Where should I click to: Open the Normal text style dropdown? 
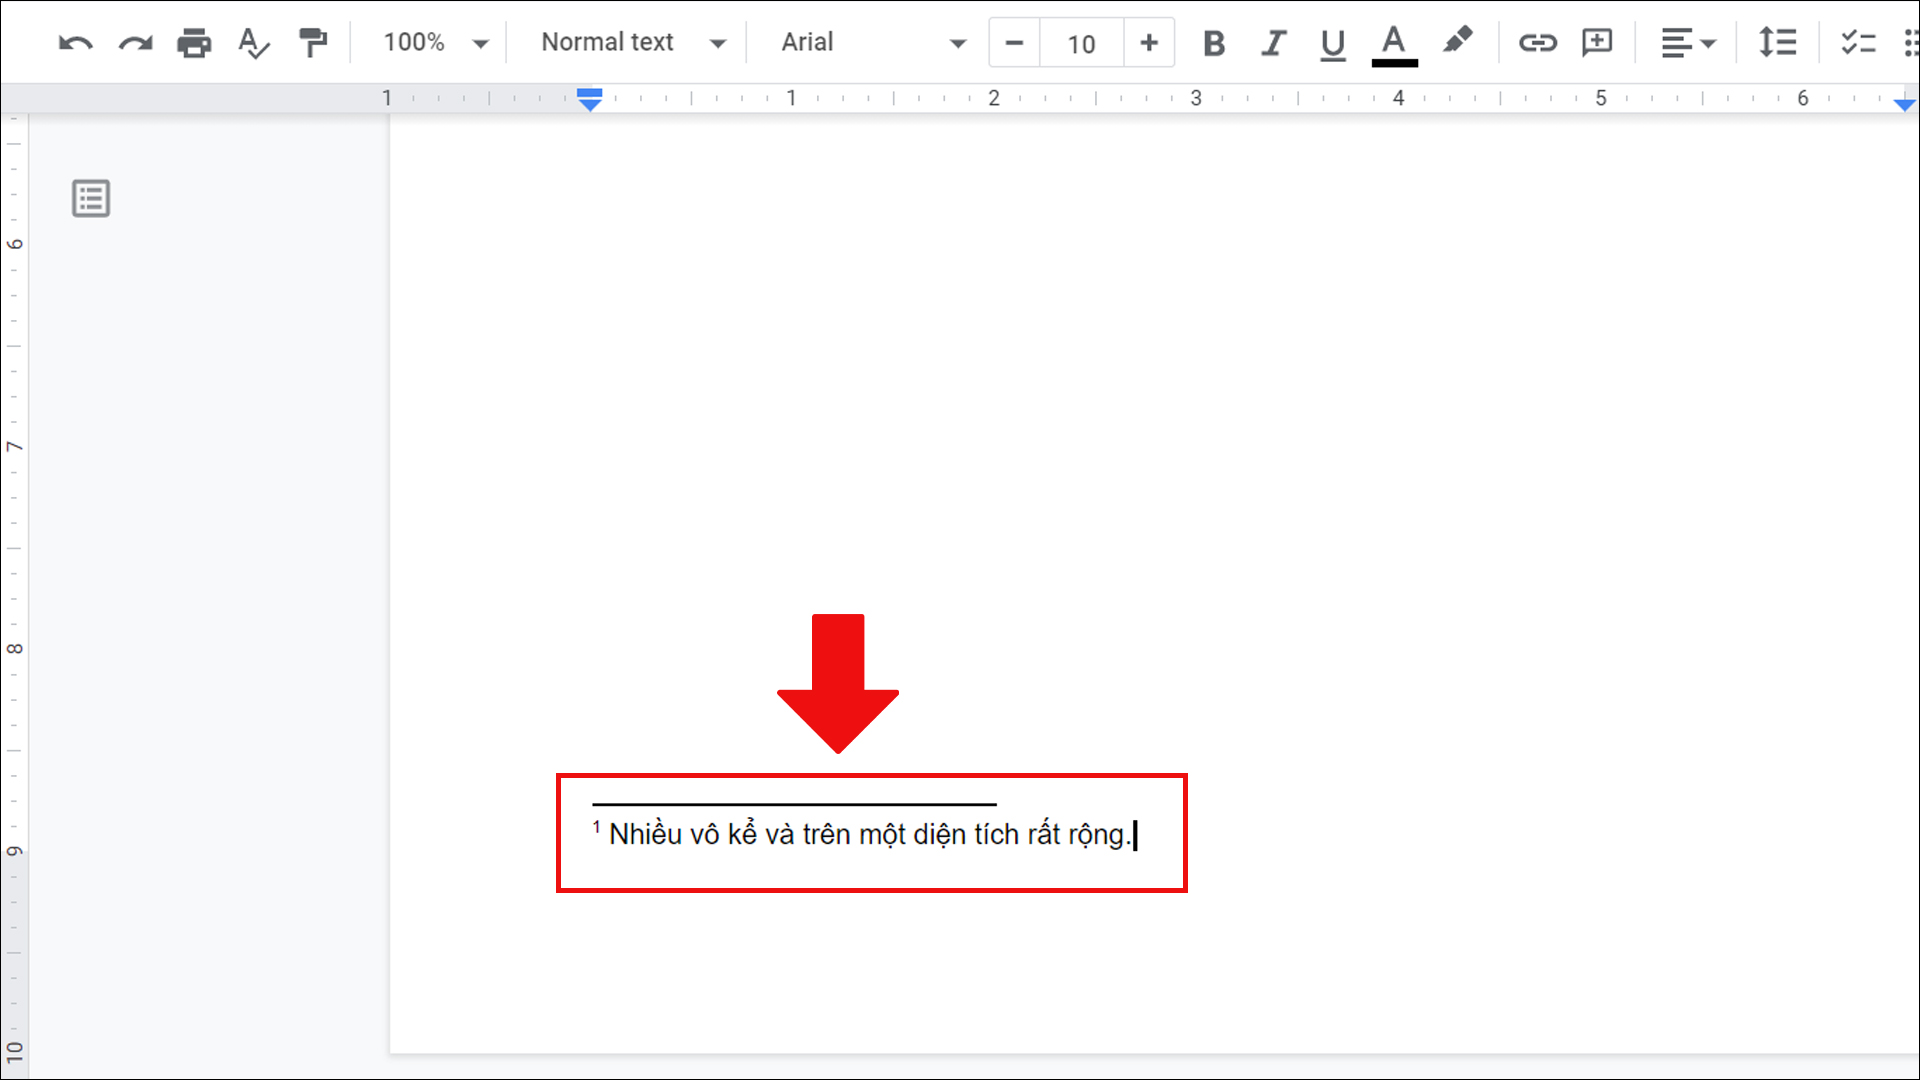633,43
